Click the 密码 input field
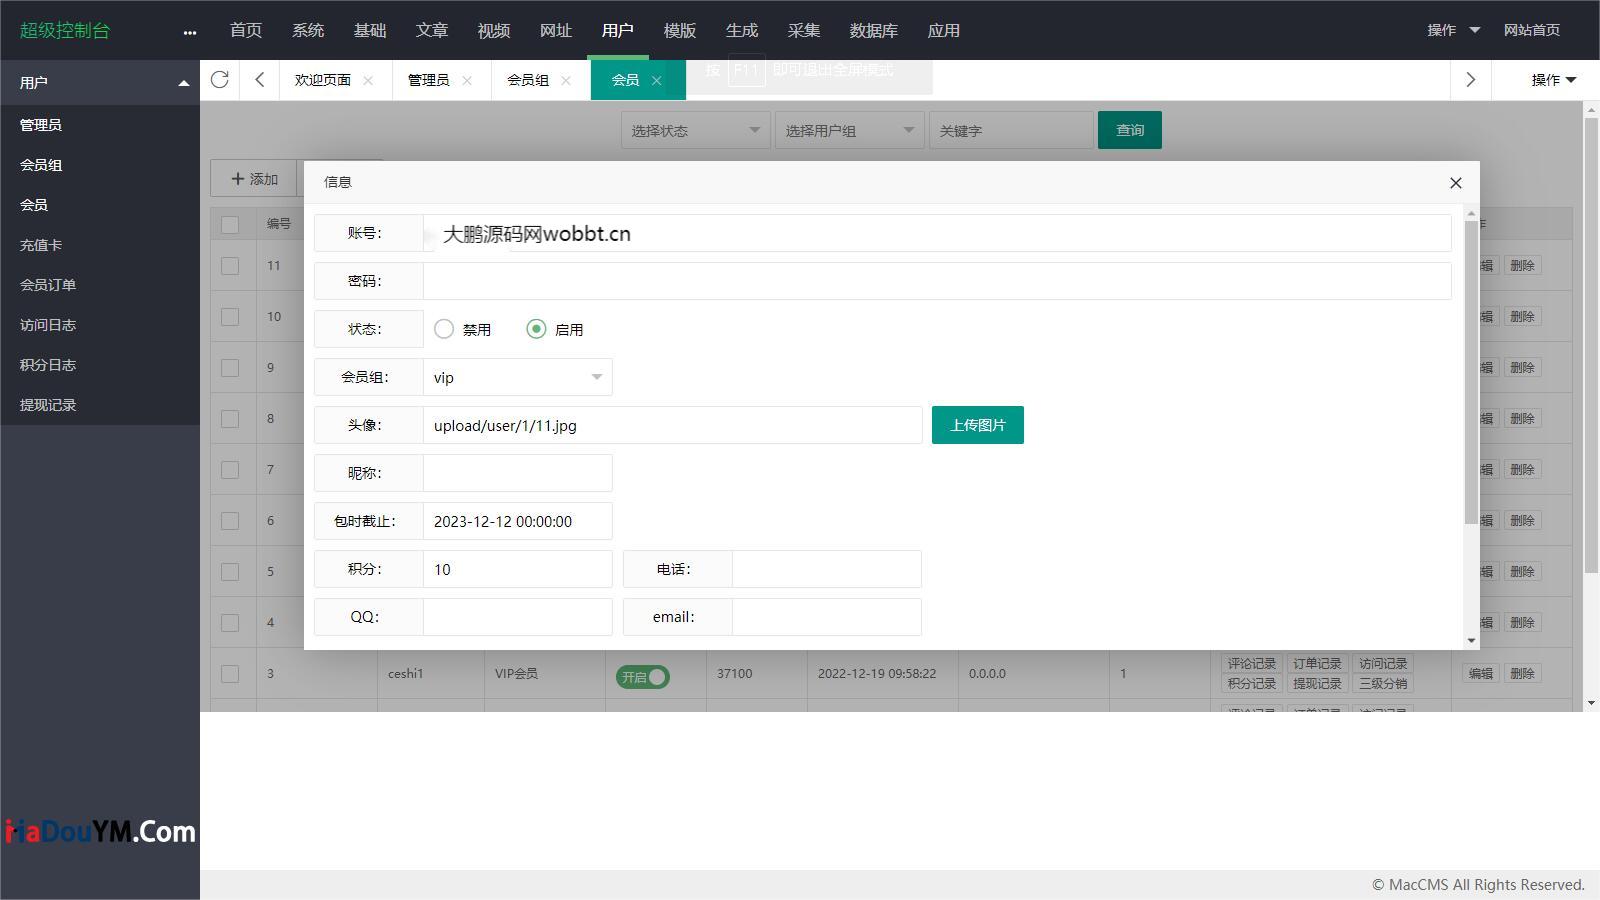 click(937, 281)
